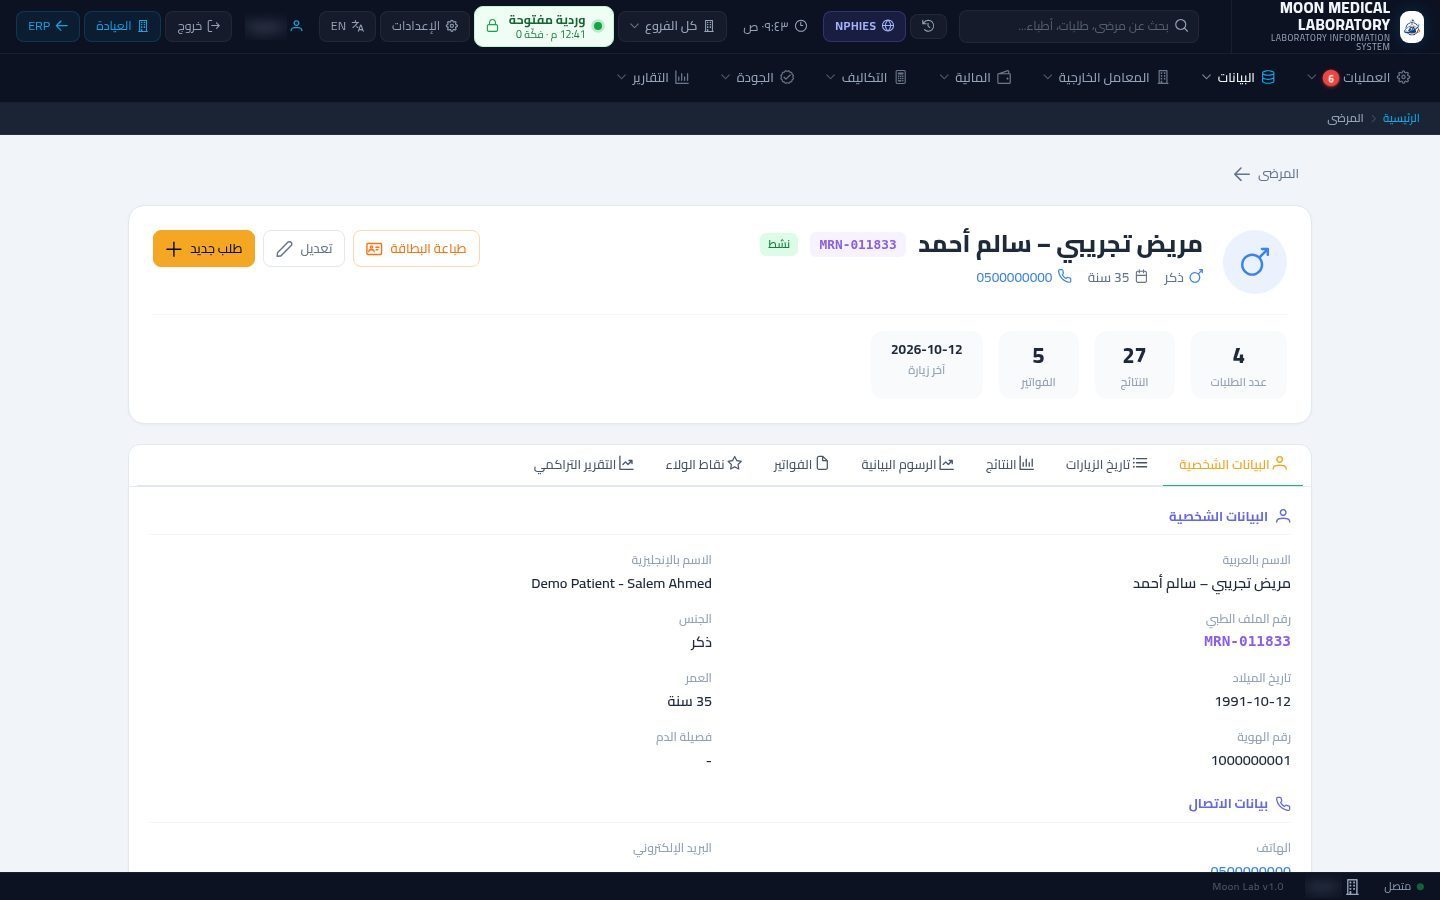This screenshot has height=900, width=1440.
Task: Click the الرئيسية breadcrumb link
Action: pyautogui.click(x=1401, y=118)
